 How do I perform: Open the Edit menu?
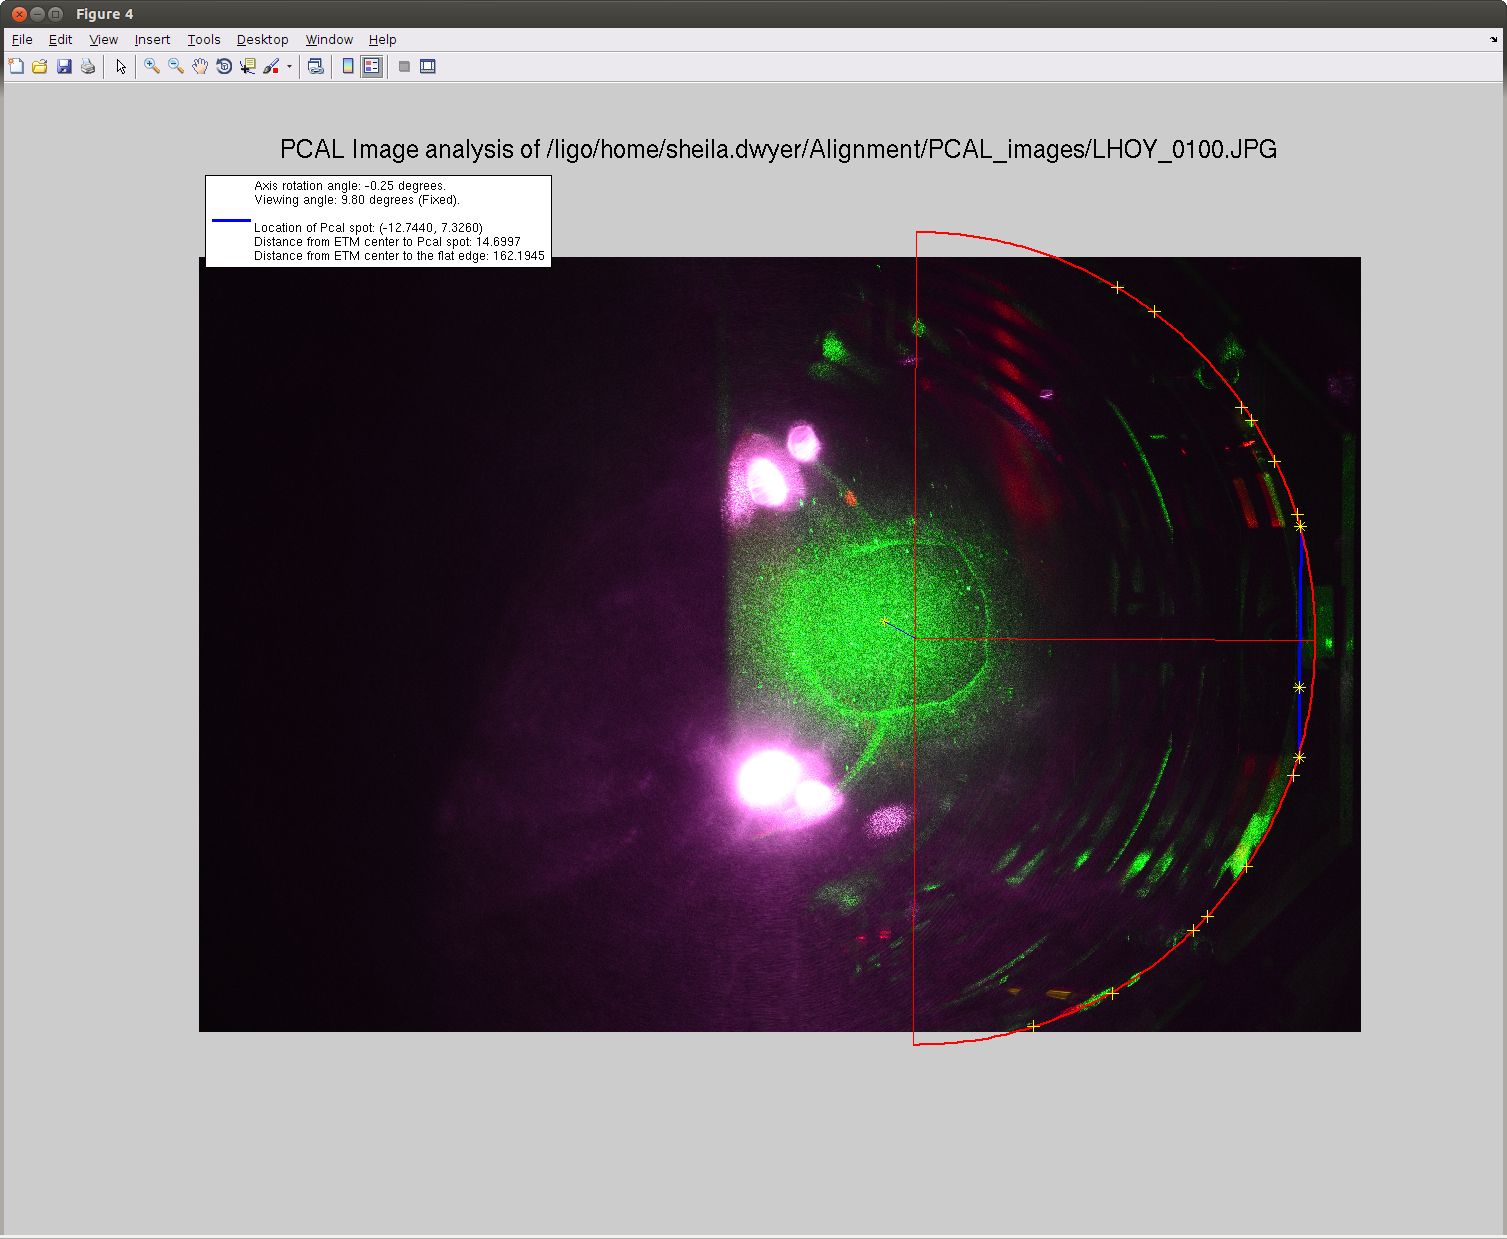pyautogui.click(x=61, y=40)
